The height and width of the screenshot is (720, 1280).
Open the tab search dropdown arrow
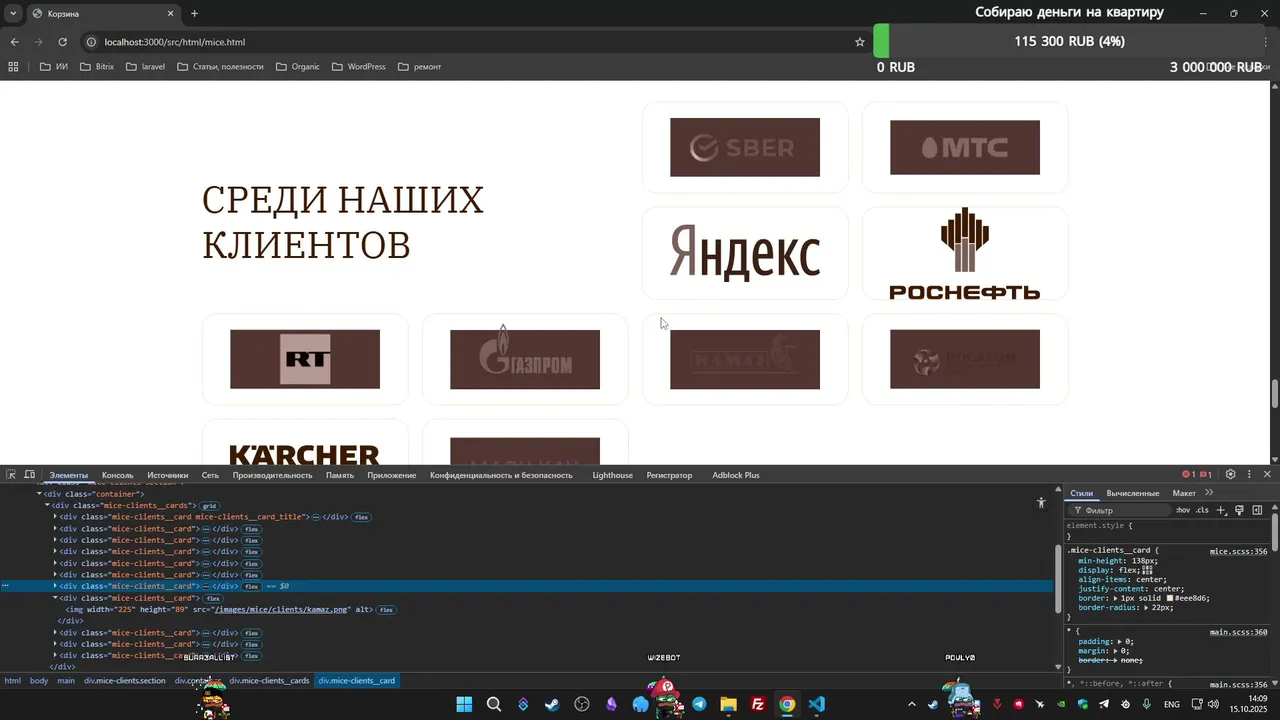(13, 14)
